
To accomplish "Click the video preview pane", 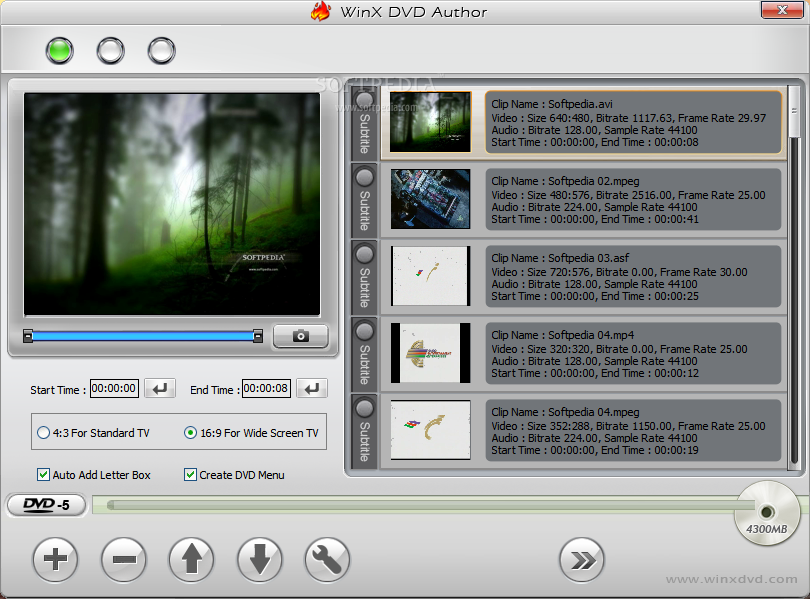I will click(172, 204).
